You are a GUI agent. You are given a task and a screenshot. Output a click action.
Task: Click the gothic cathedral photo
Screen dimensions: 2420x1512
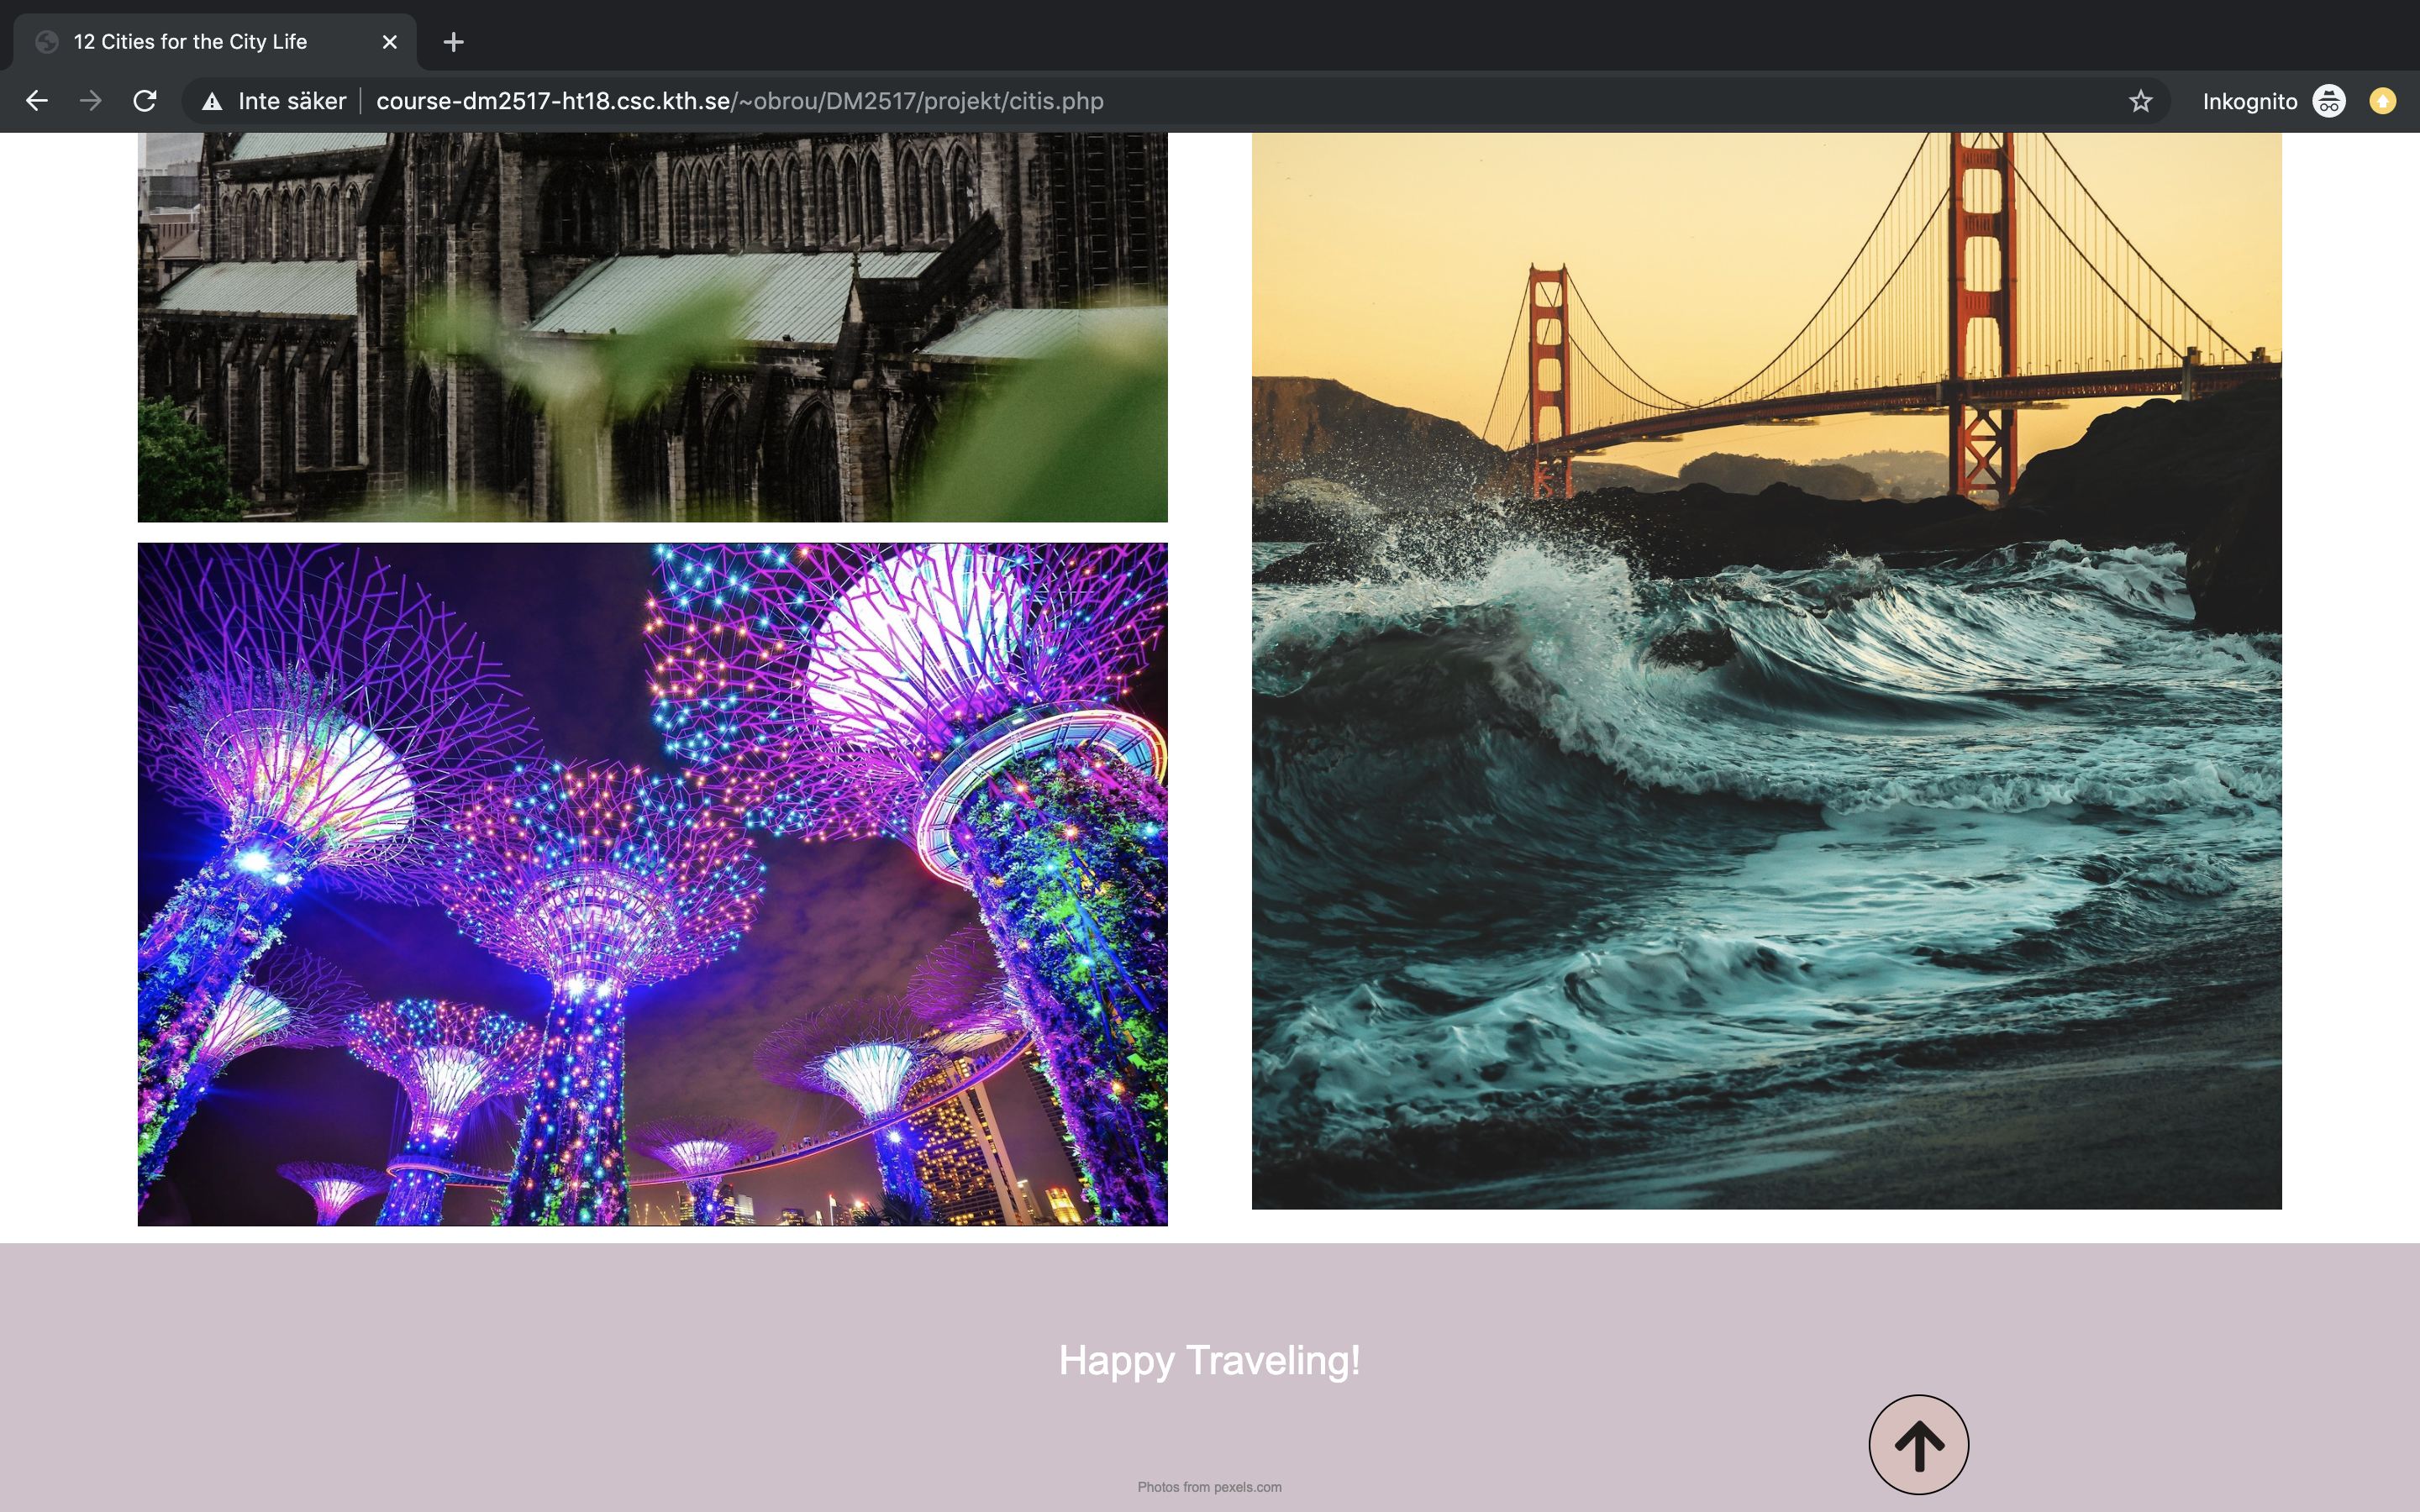click(x=652, y=327)
